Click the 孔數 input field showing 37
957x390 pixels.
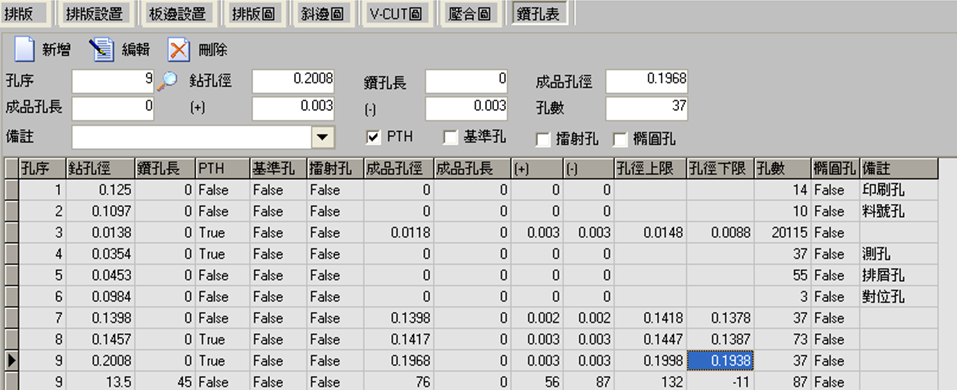coord(646,109)
